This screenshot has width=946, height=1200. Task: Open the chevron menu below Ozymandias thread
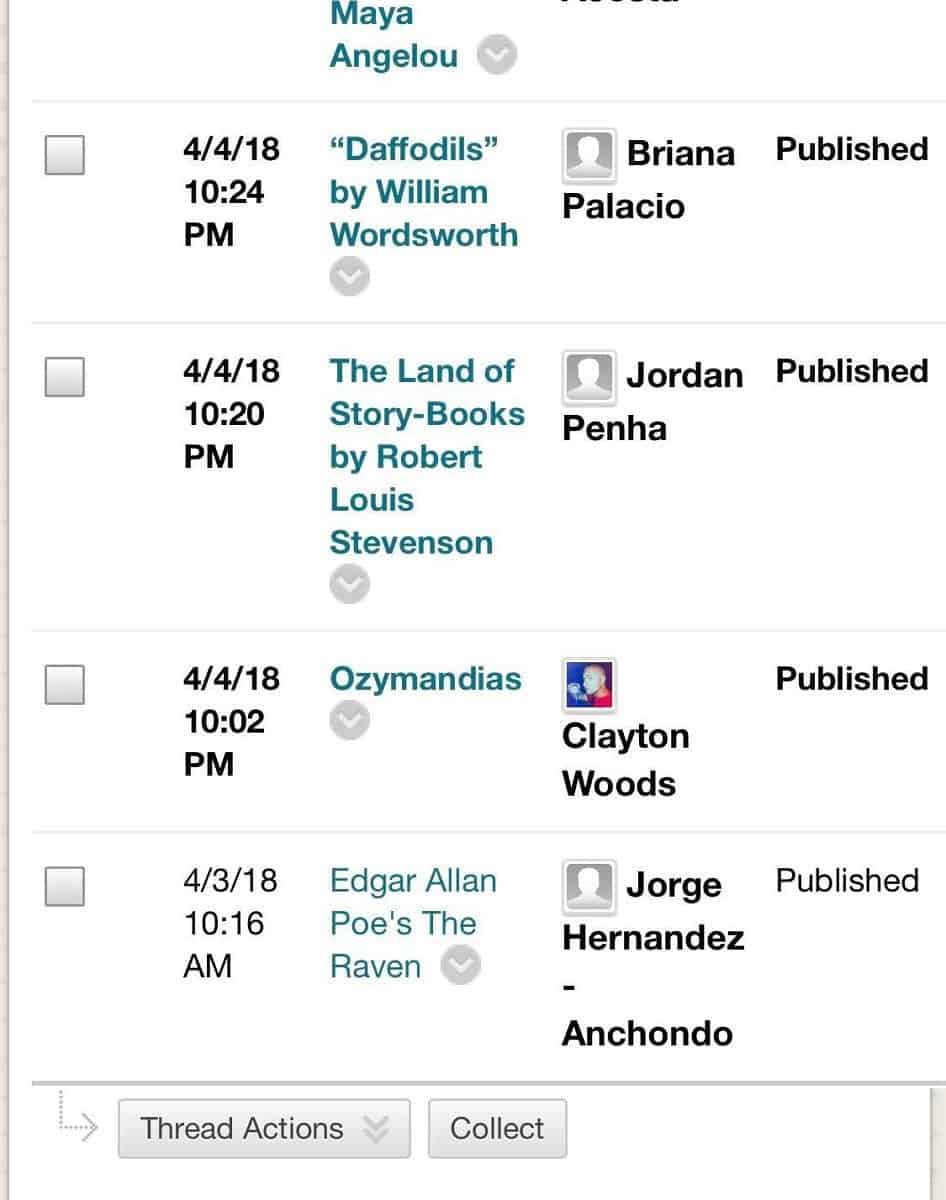[349, 720]
